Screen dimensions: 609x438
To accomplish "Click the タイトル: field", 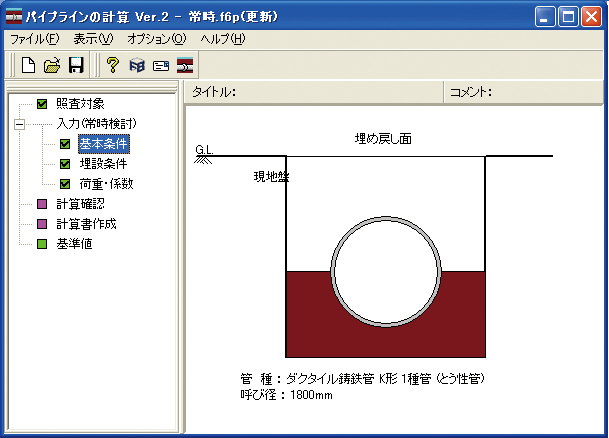I will click(313, 92).
